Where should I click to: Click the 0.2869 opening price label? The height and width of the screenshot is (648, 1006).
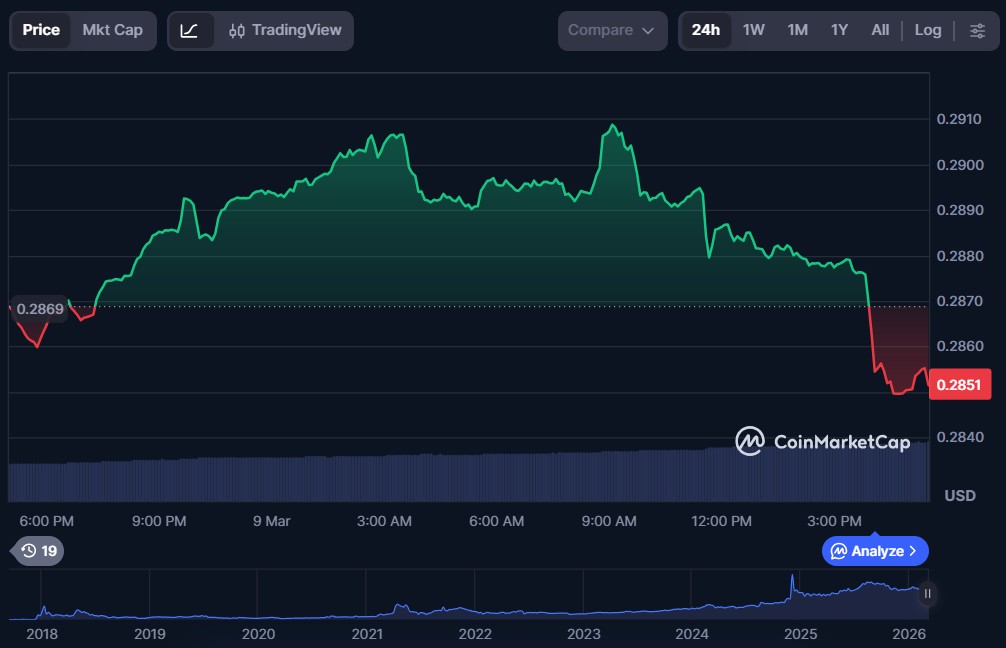tap(40, 309)
